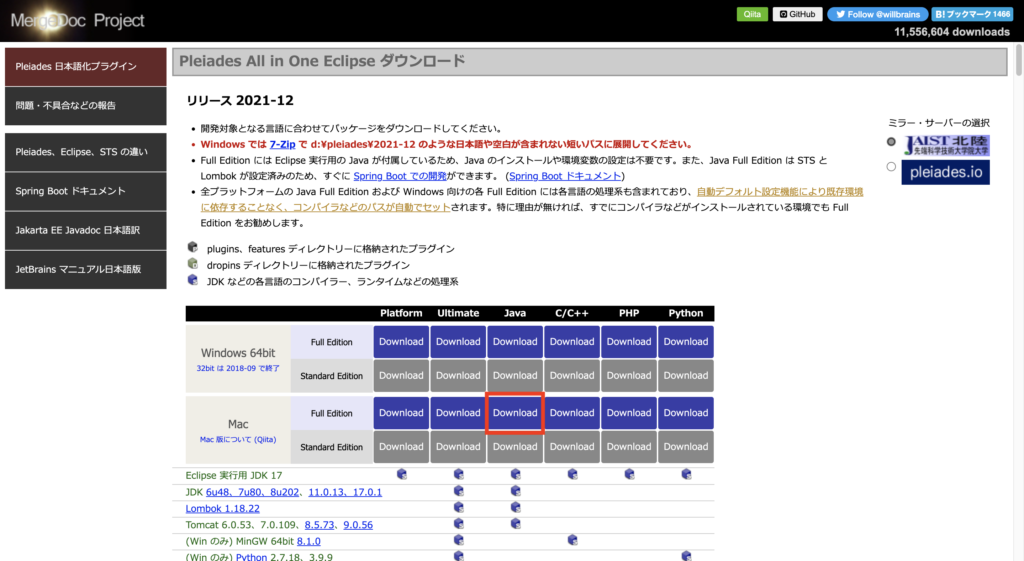Download Mac Full Edition Ultimate

coord(458,413)
